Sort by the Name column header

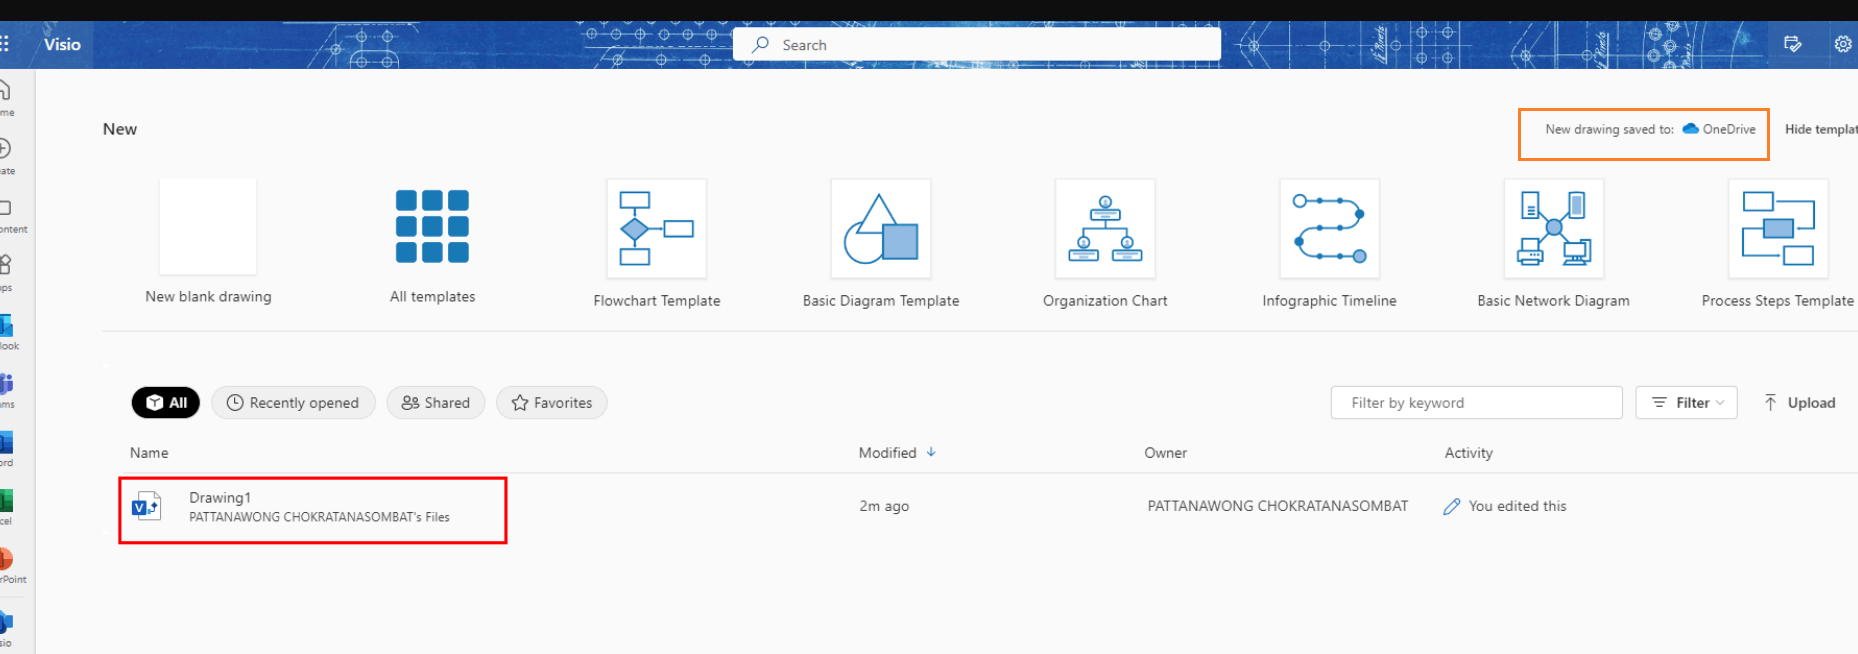149,453
